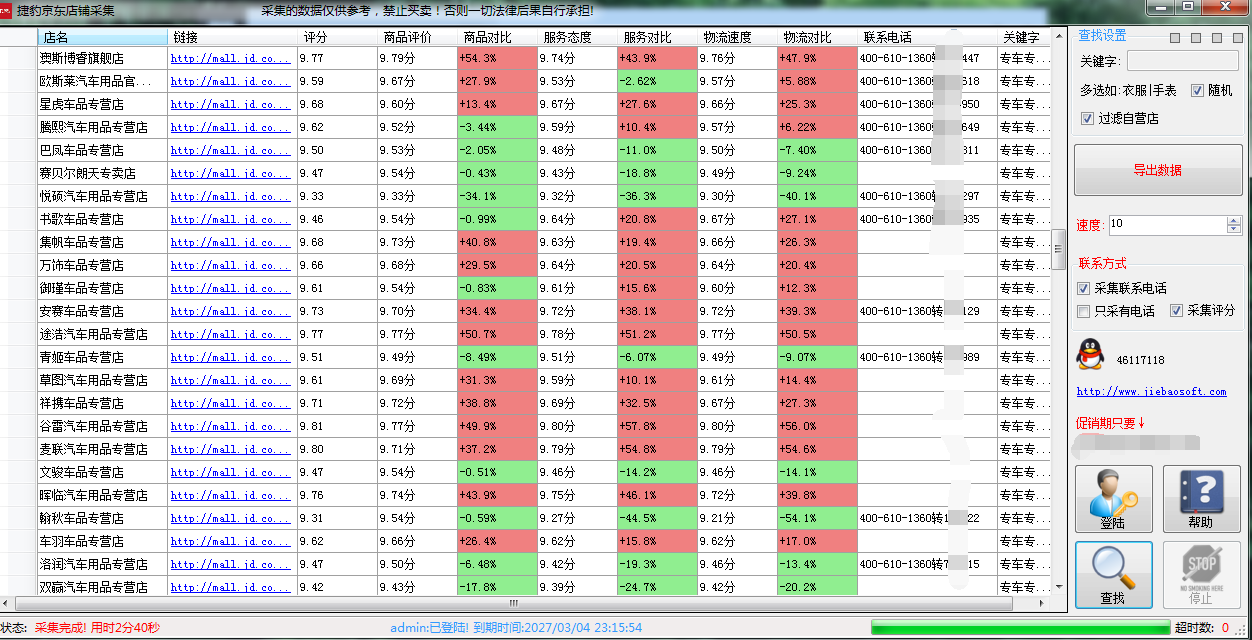Increase 速度 value with up arrow
Image resolution: width=1252 pixels, height=640 pixels.
[1234, 219]
